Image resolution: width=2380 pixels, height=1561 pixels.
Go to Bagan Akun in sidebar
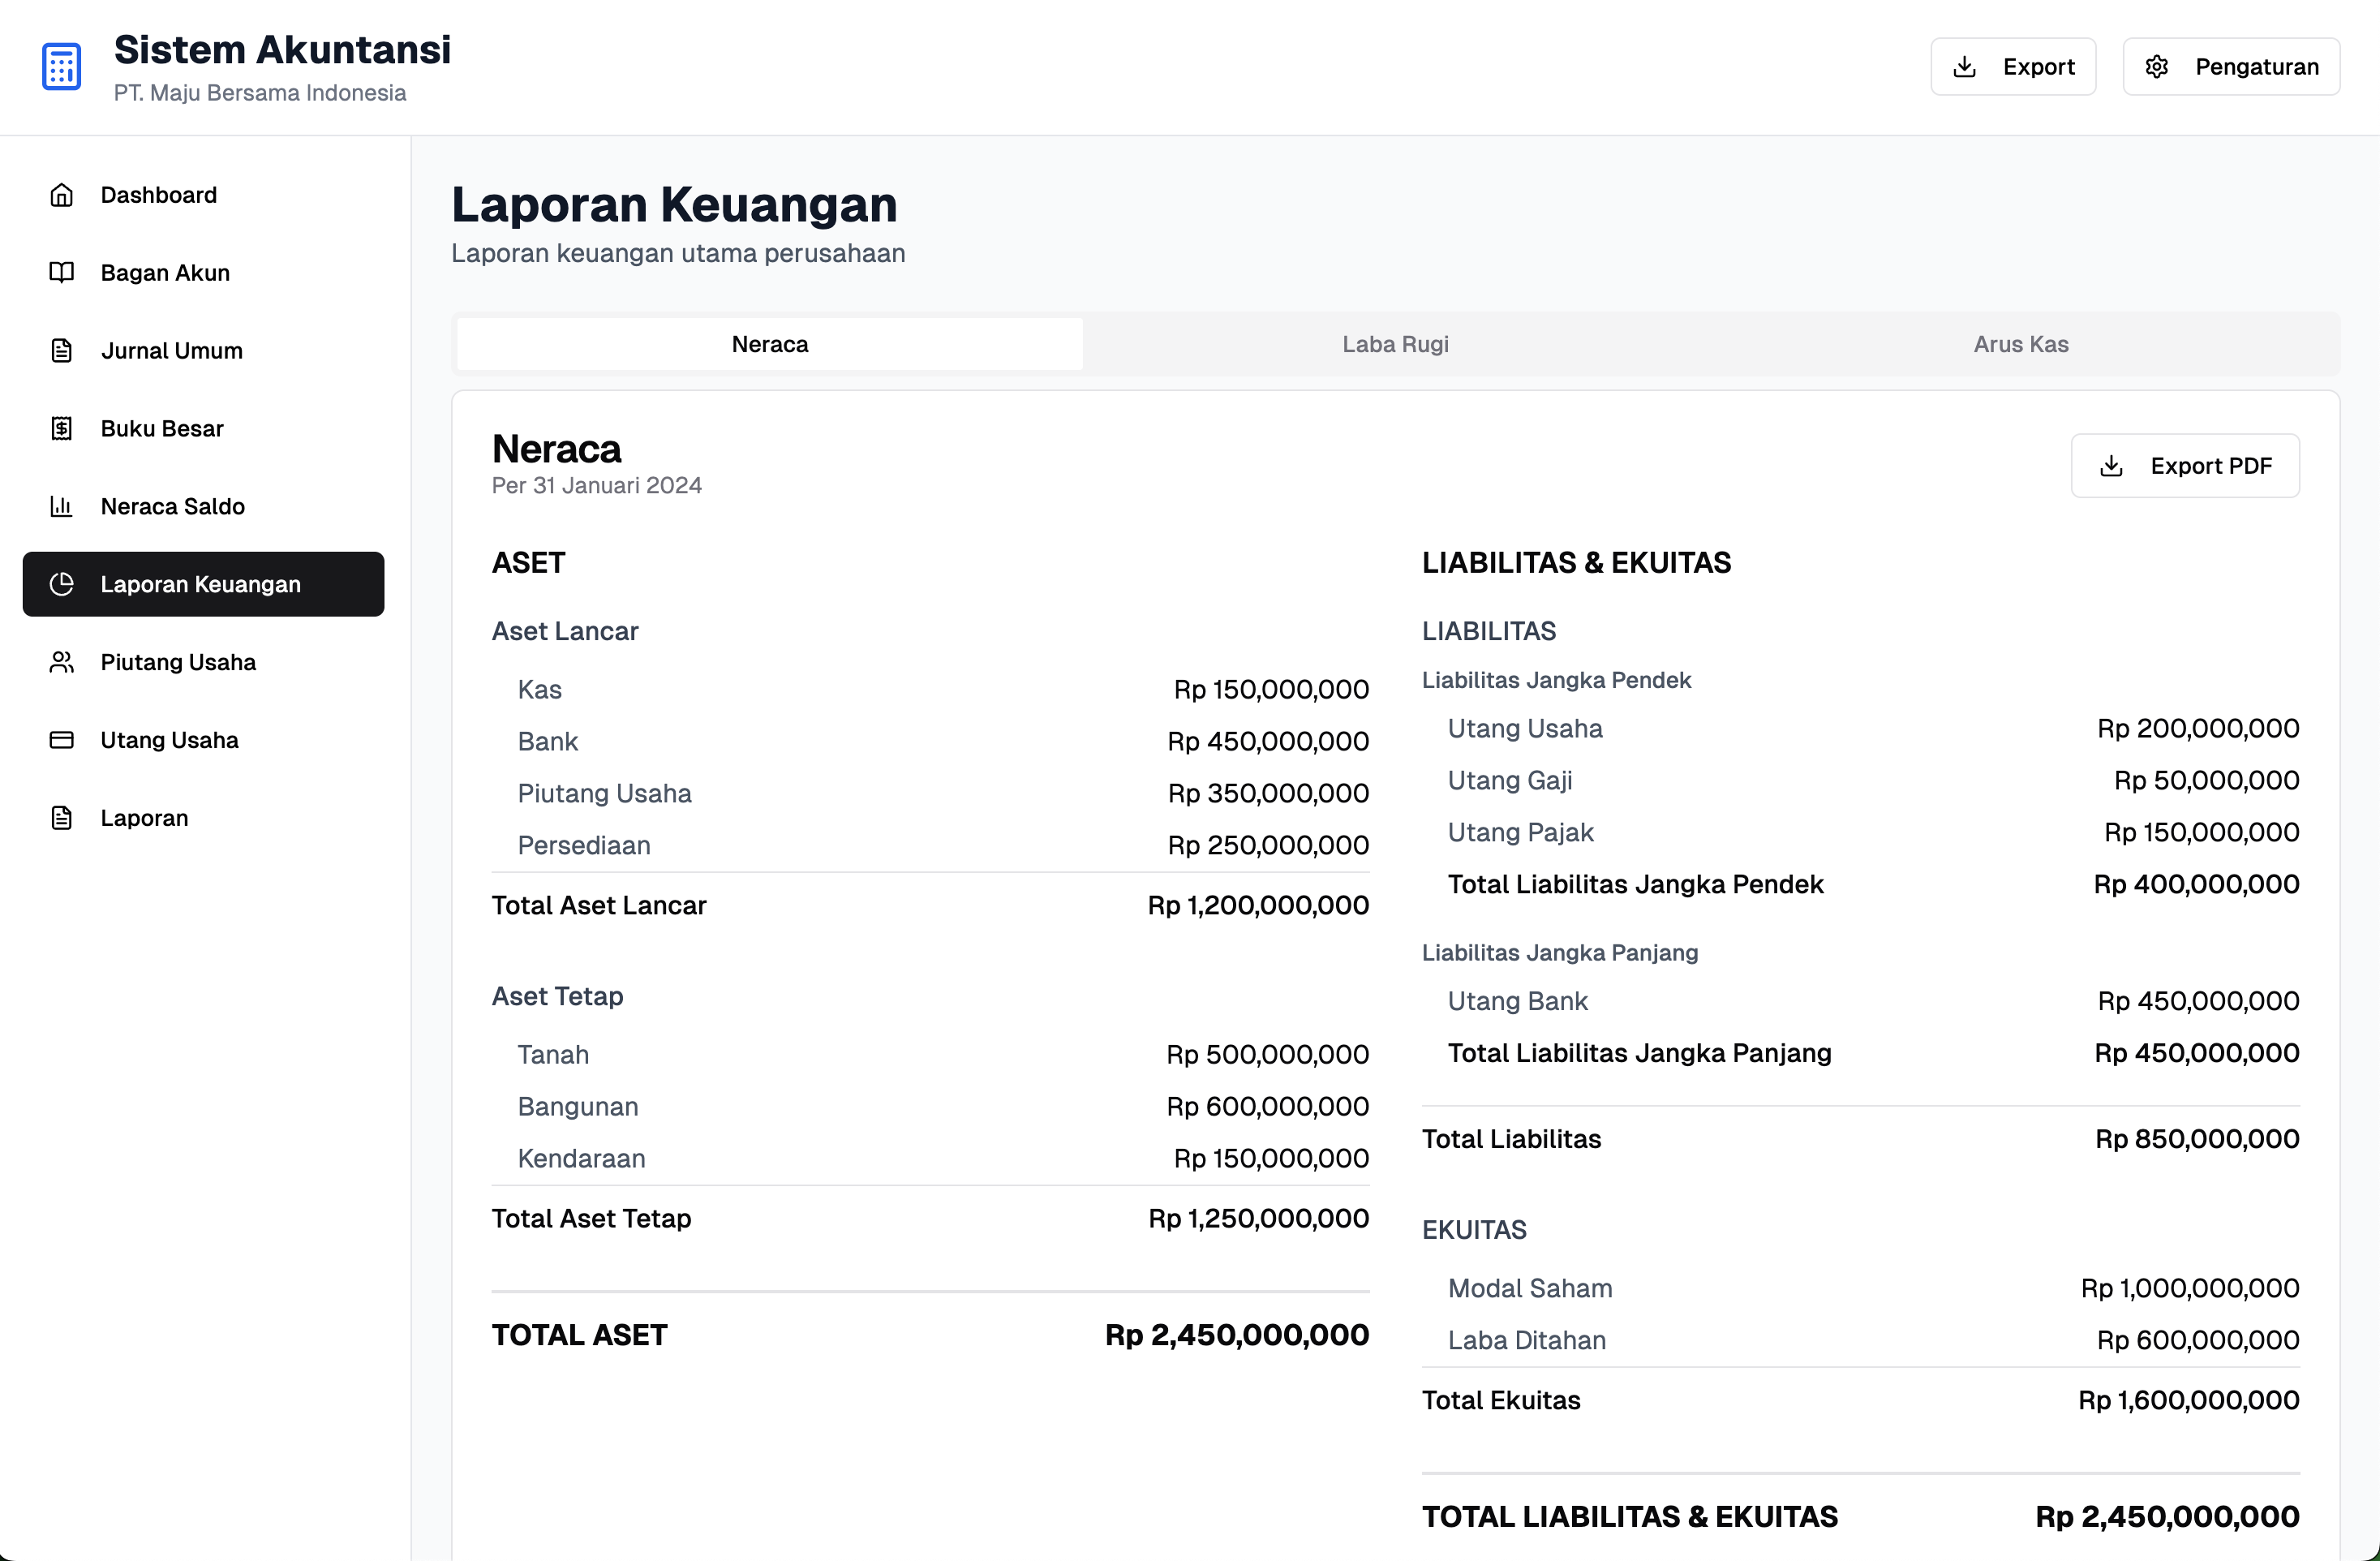[x=203, y=273]
